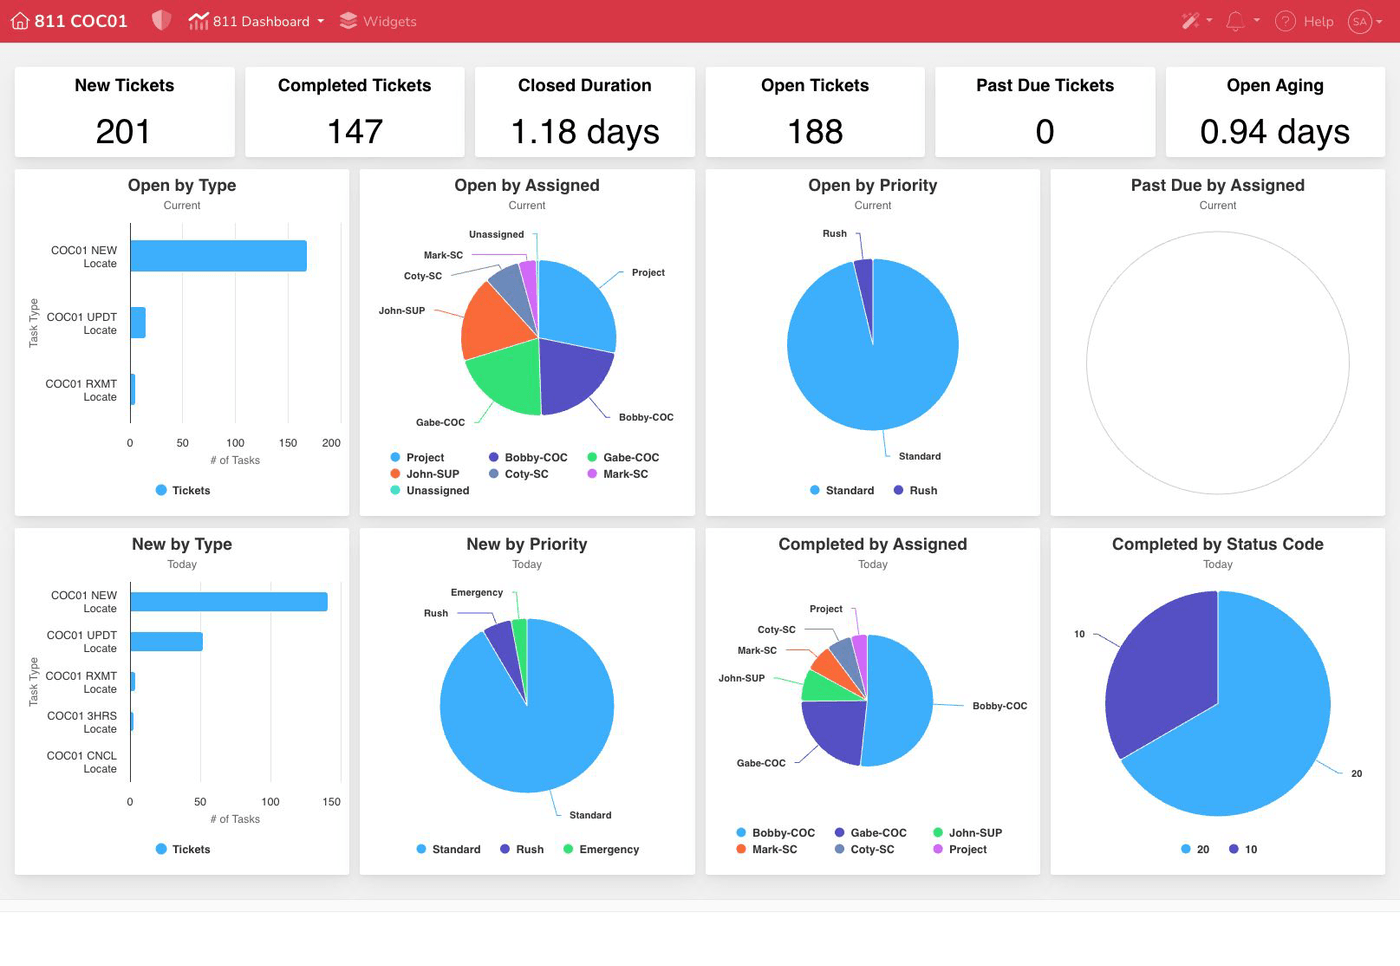Expand the wand tool dropdown caret
This screenshot has width=1400, height=966.
coord(1209,20)
